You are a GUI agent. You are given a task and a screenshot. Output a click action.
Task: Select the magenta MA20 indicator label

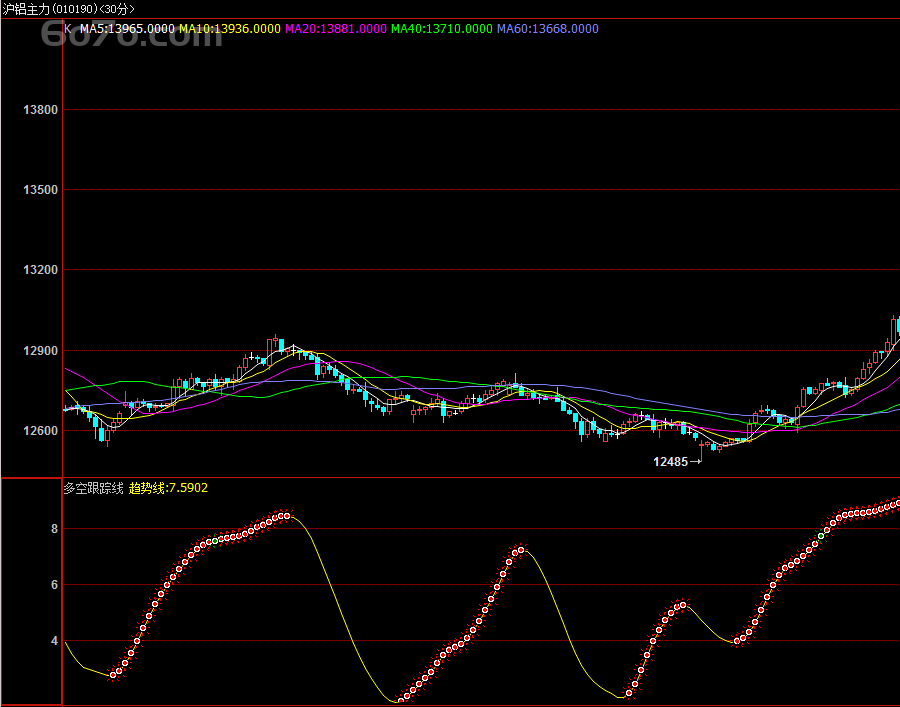pyautogui.click(x=335, y=29)
